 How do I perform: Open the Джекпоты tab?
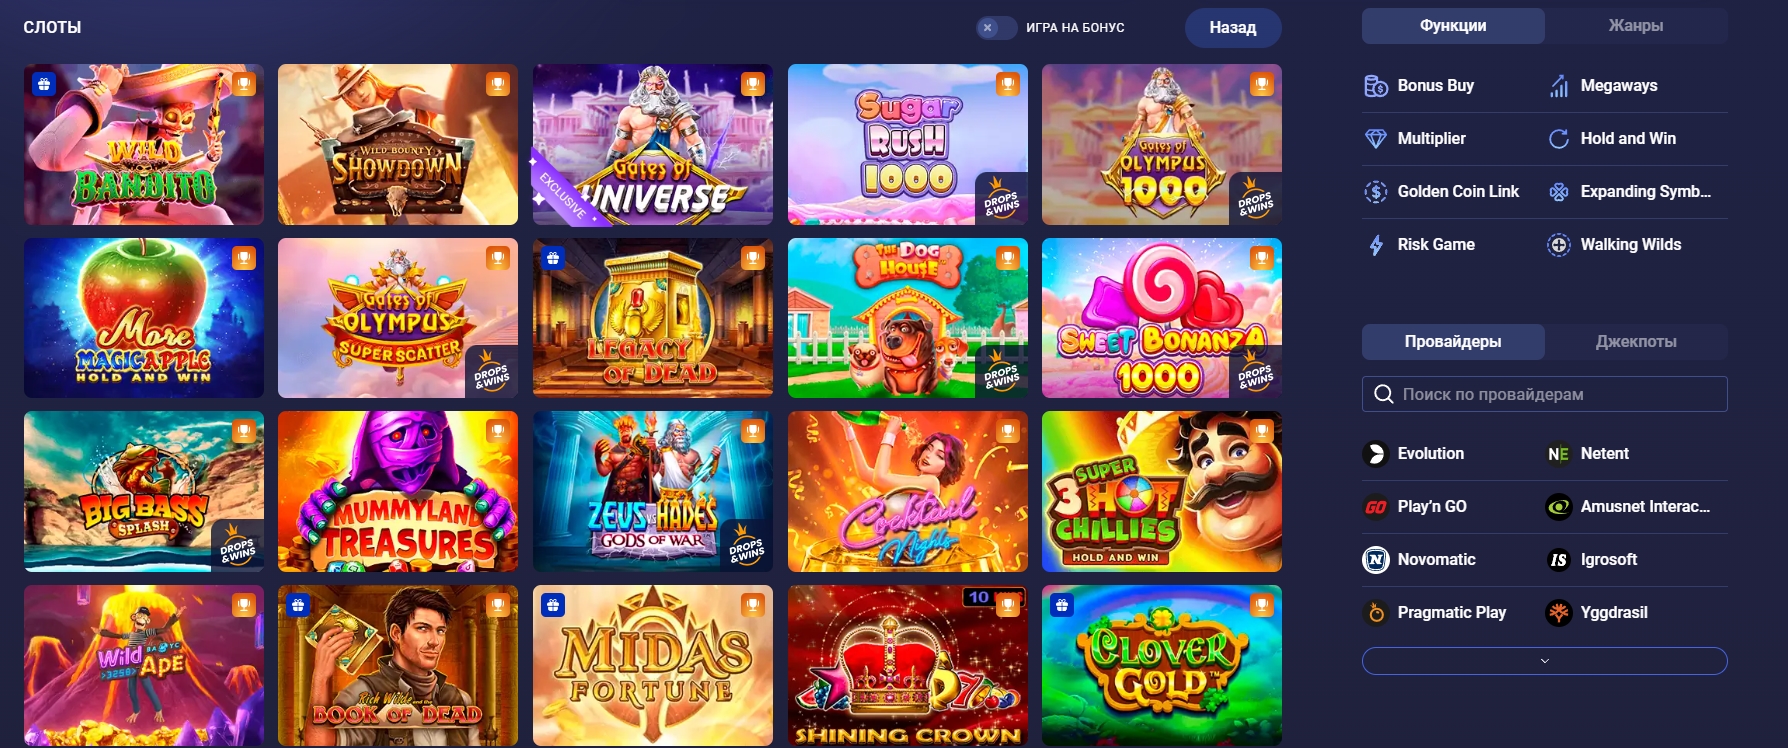point(1636,342)
